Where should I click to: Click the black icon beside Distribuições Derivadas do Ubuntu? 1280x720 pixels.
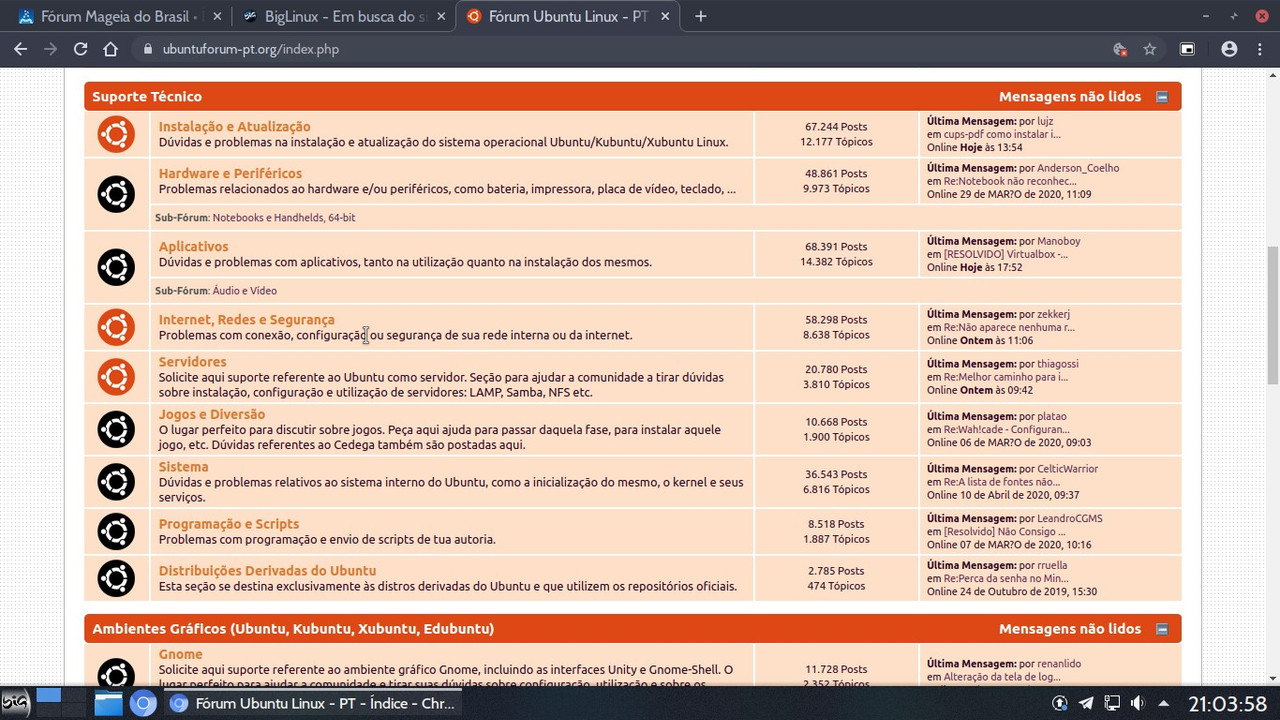(116, 578)
